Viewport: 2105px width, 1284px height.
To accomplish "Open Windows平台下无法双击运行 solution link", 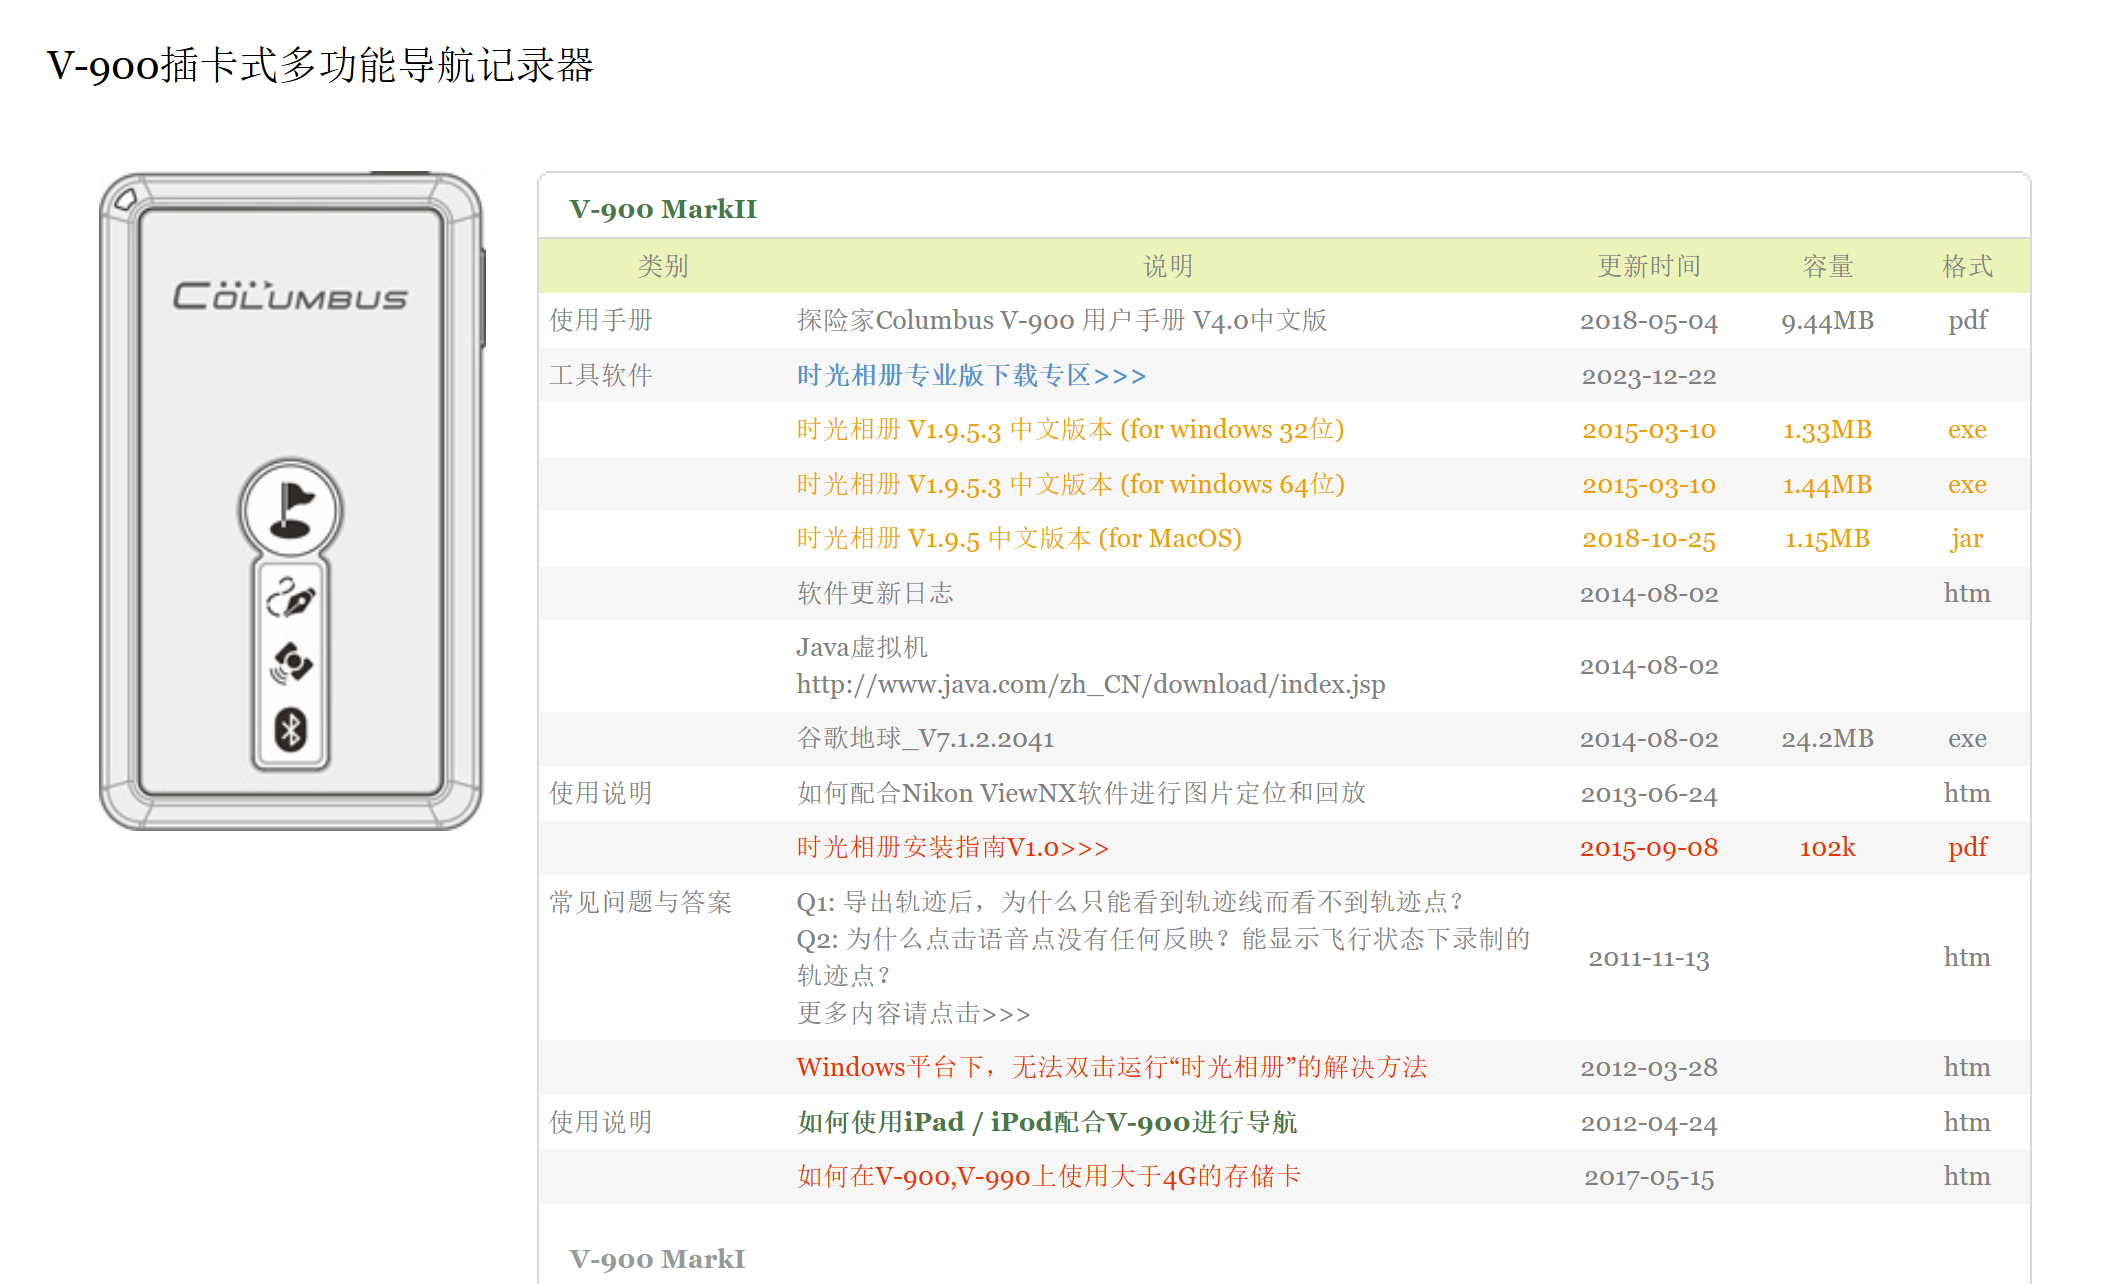I will 1112,1067.
